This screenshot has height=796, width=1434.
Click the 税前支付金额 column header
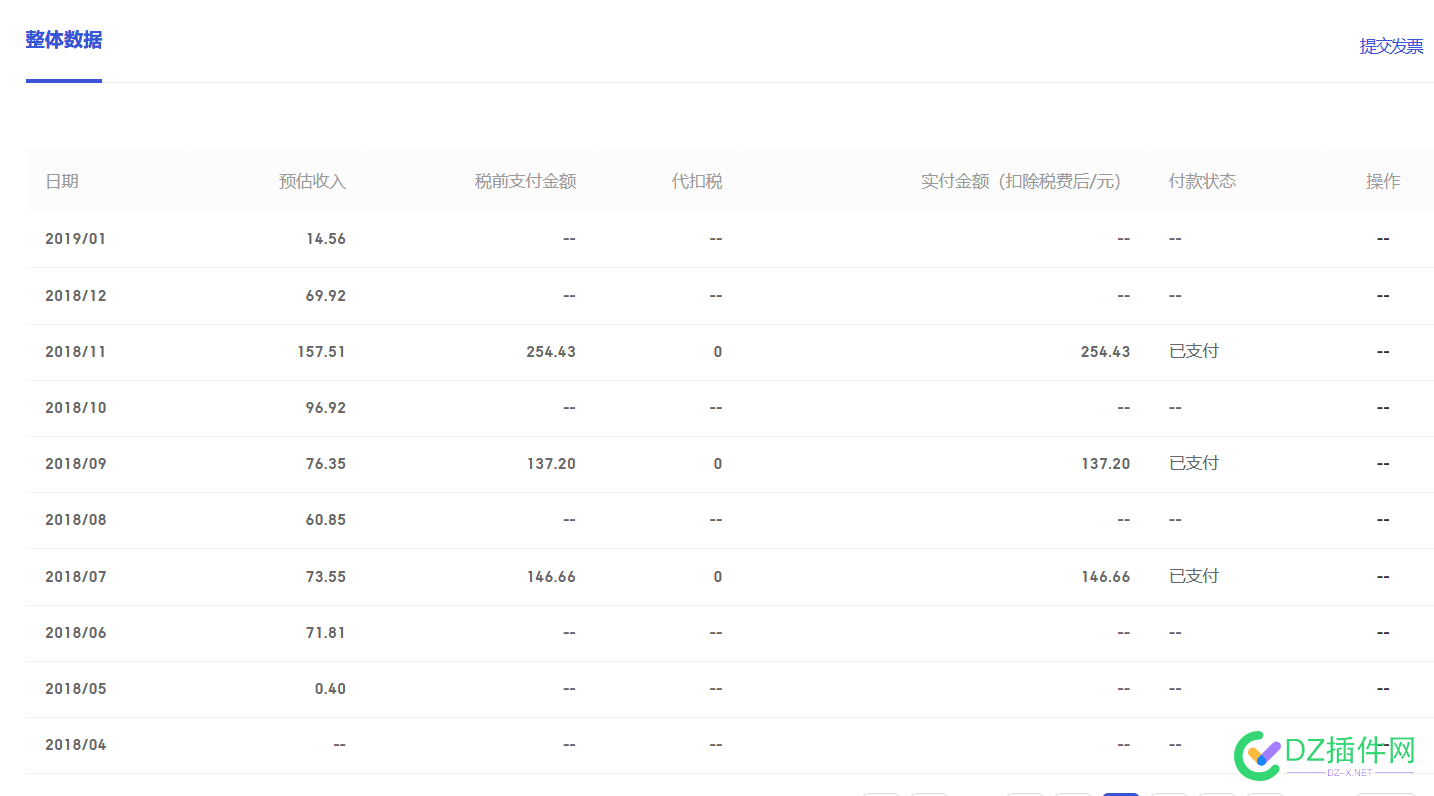tap(525, 181)
